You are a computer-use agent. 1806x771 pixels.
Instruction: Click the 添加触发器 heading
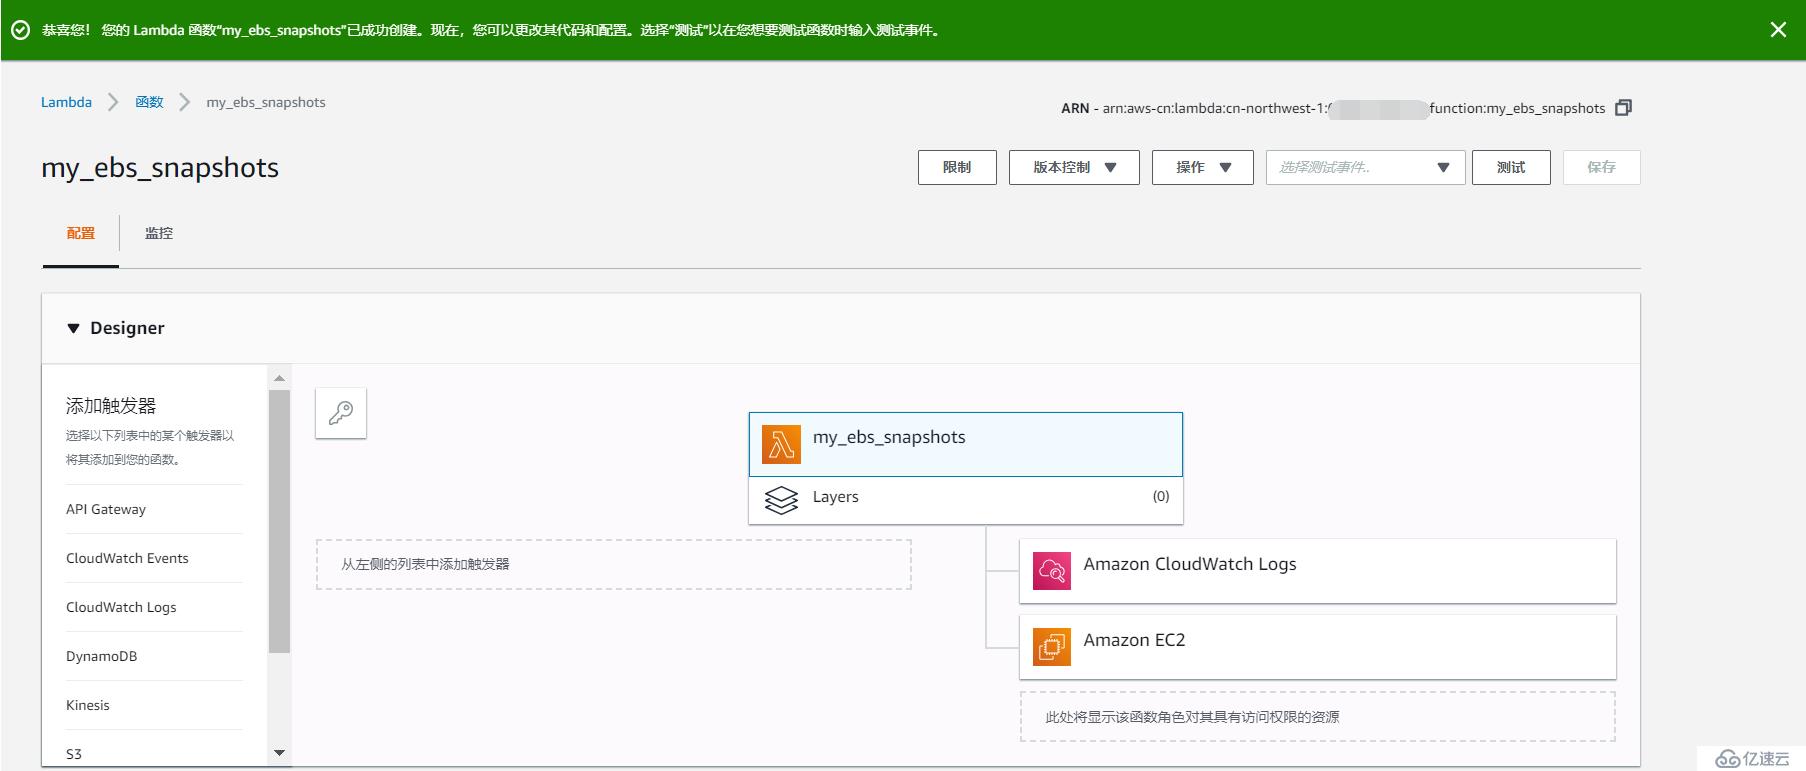tap(111, 406)
